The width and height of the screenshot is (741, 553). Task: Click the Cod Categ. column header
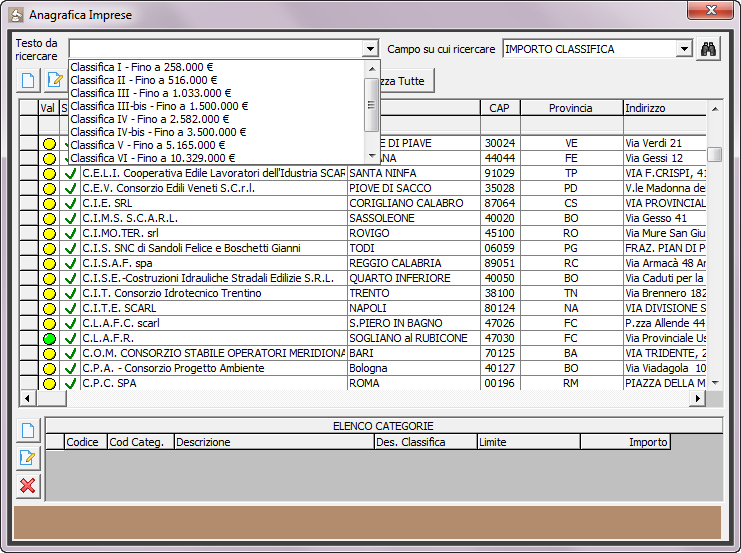pyautogui.click(x=141, y=442)
